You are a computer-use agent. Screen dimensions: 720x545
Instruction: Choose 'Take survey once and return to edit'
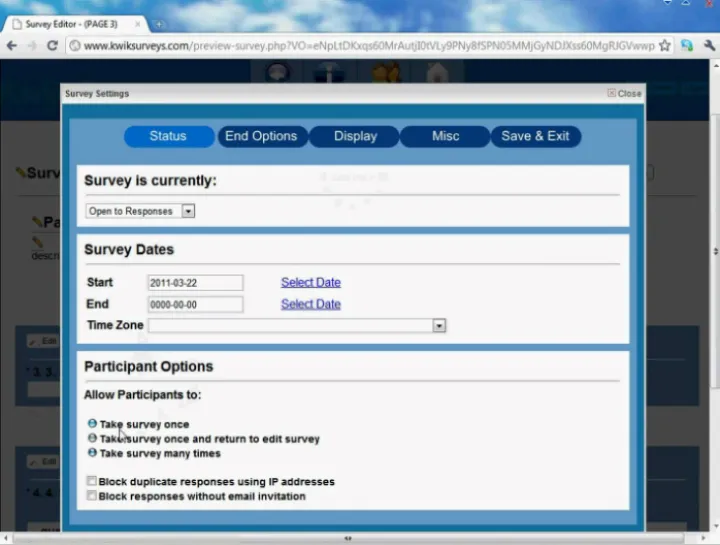[93, 438]
